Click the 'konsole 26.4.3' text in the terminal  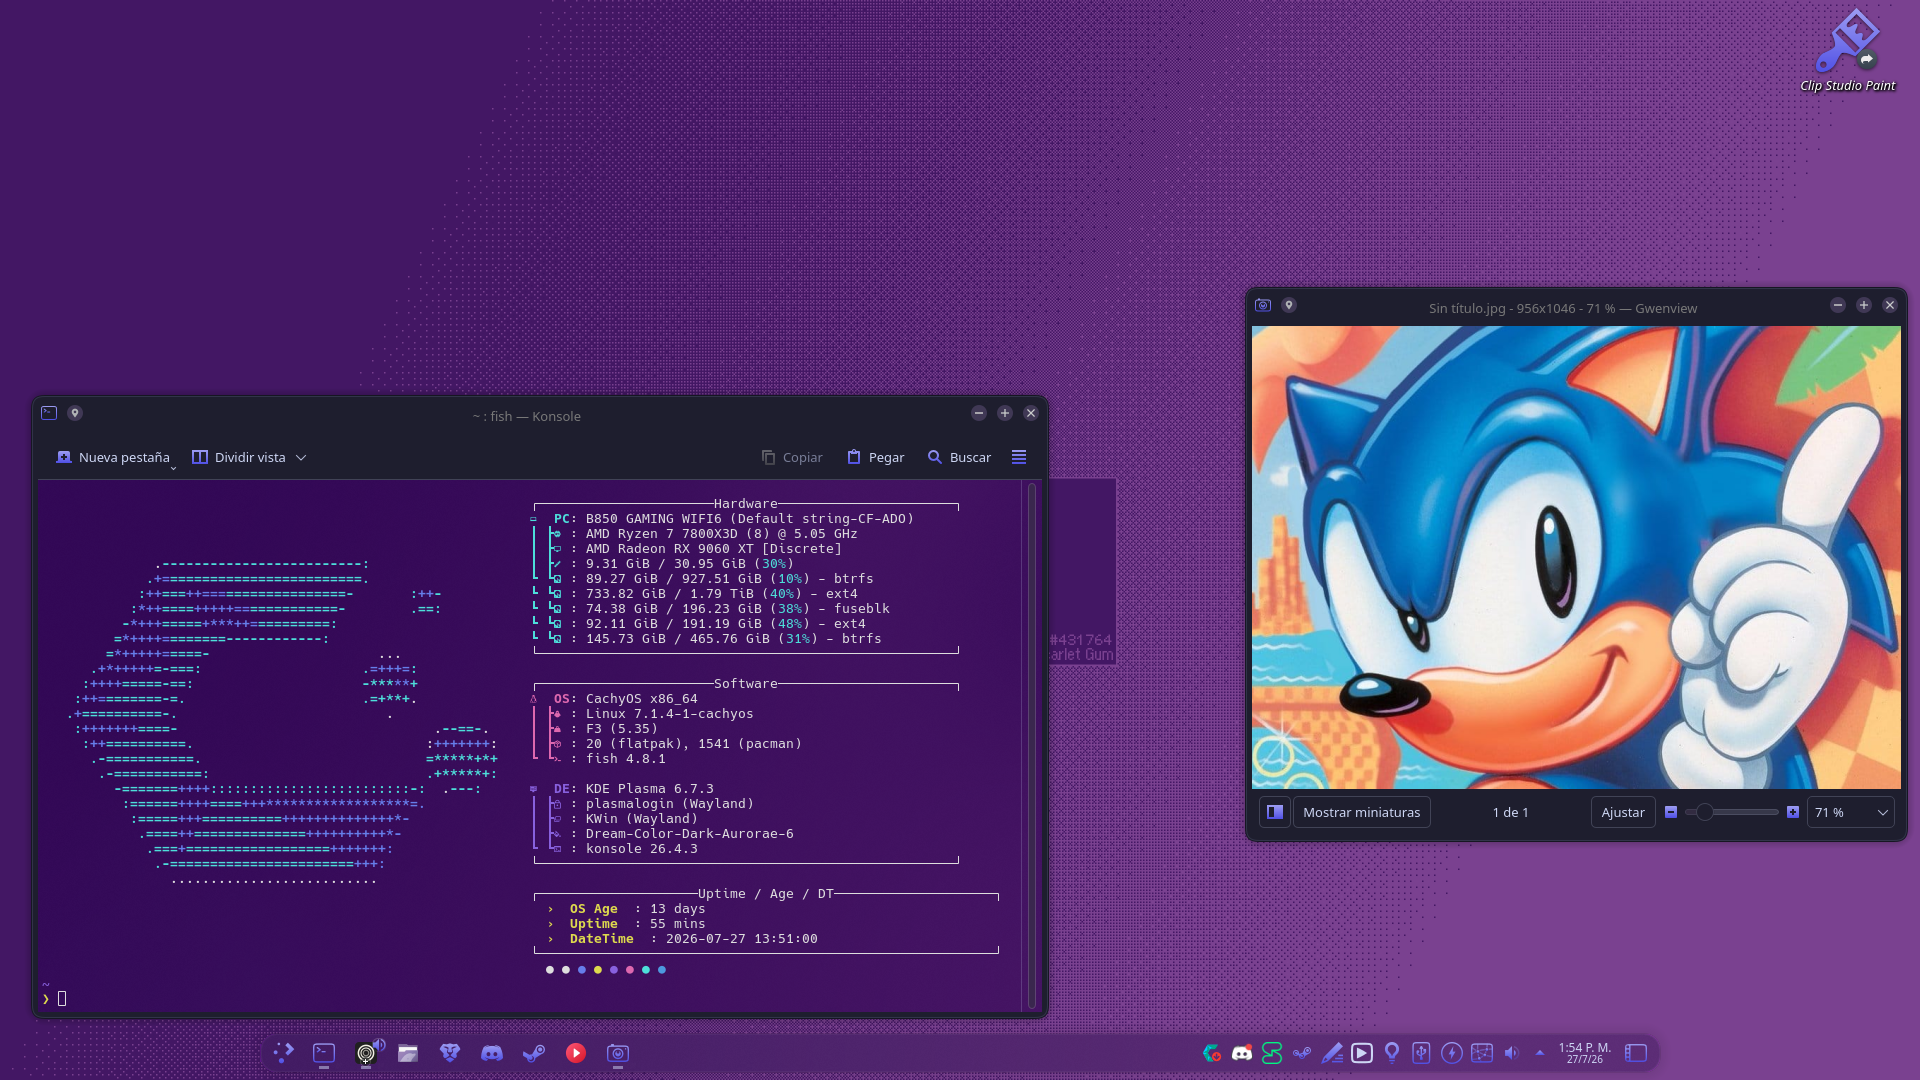642,848
